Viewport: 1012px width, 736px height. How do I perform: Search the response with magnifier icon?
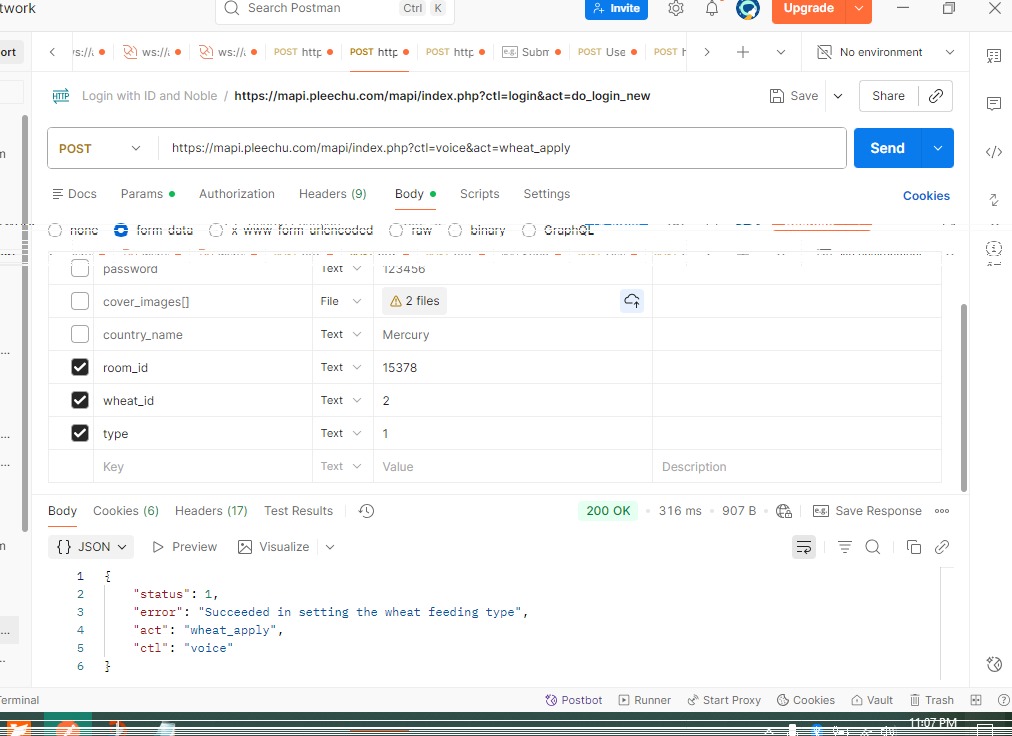(872, 547)
